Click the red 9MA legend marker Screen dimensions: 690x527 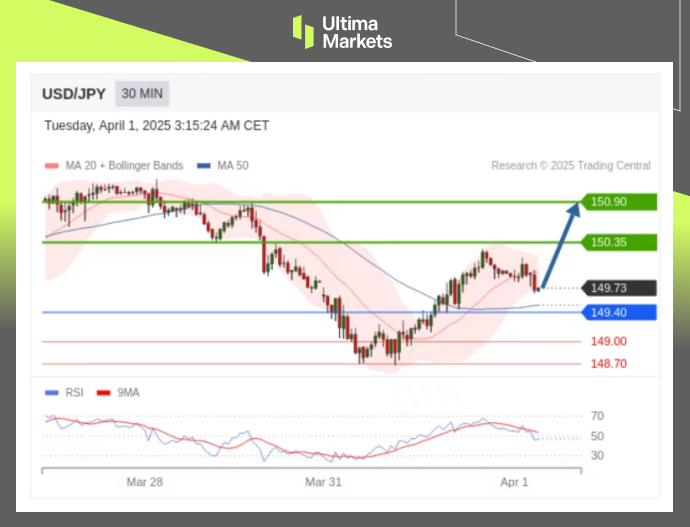pyautogui.click(x=103, y=393)
